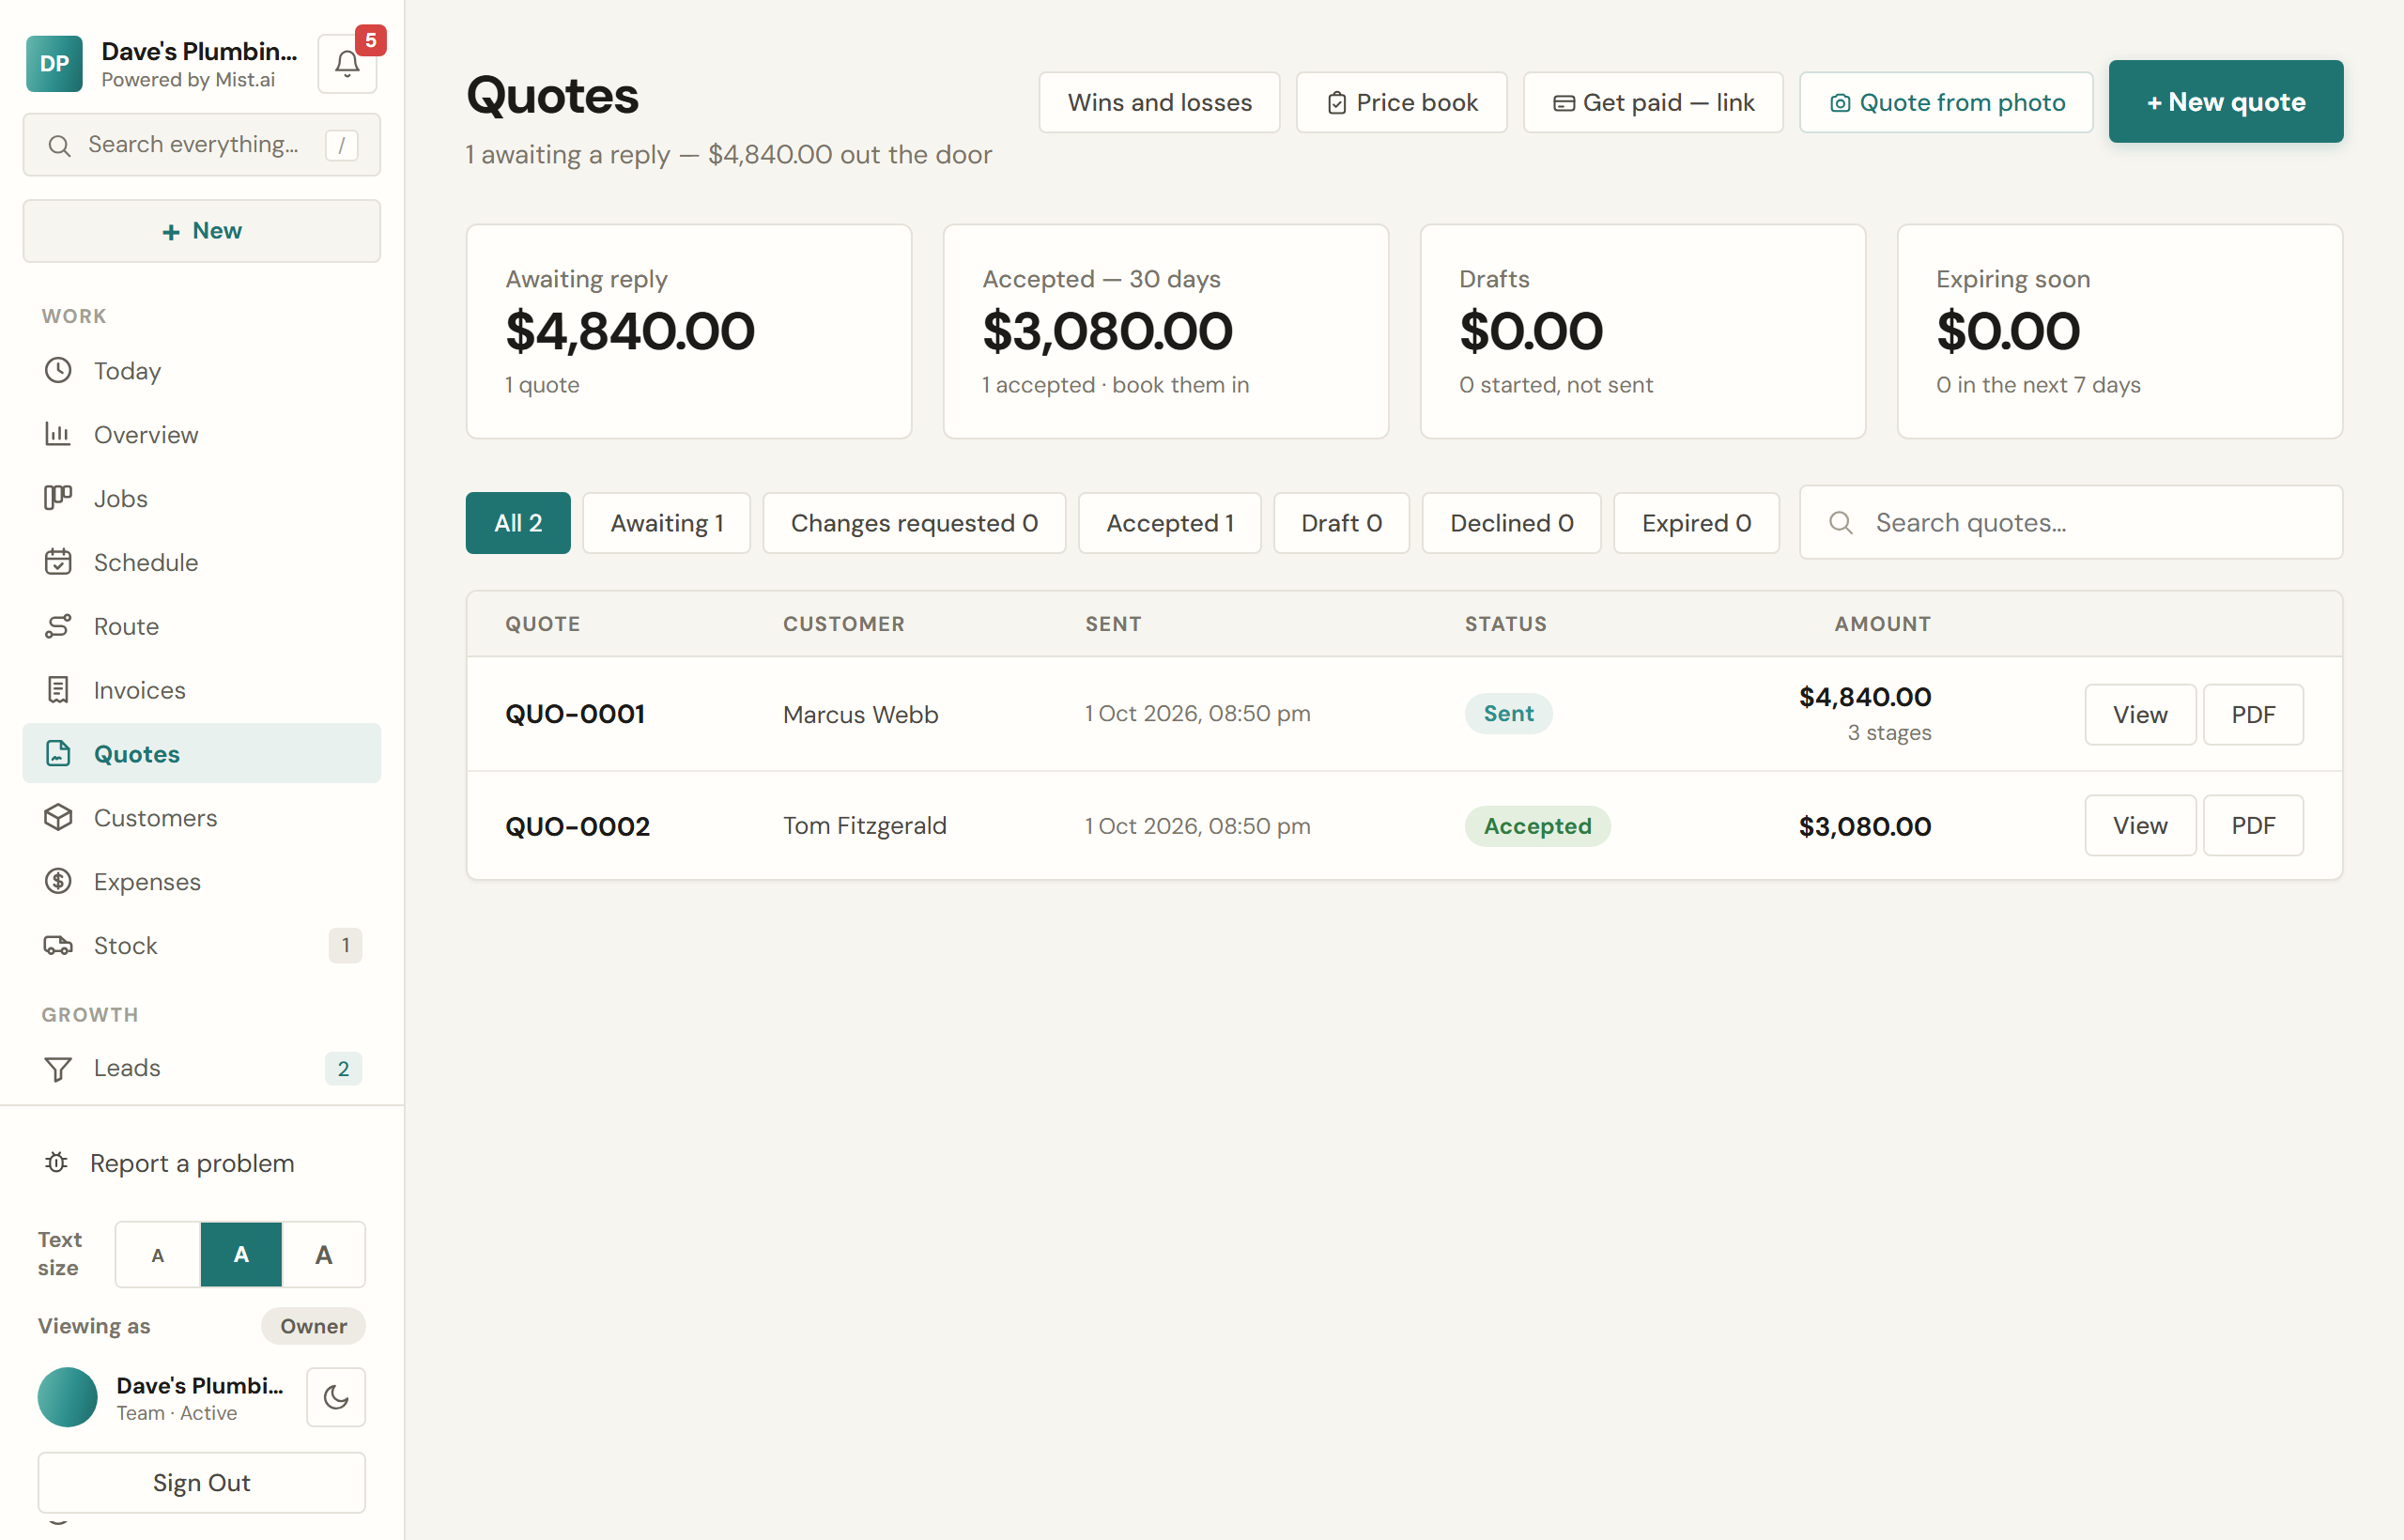Open Leads funnel

(201, 1068)
